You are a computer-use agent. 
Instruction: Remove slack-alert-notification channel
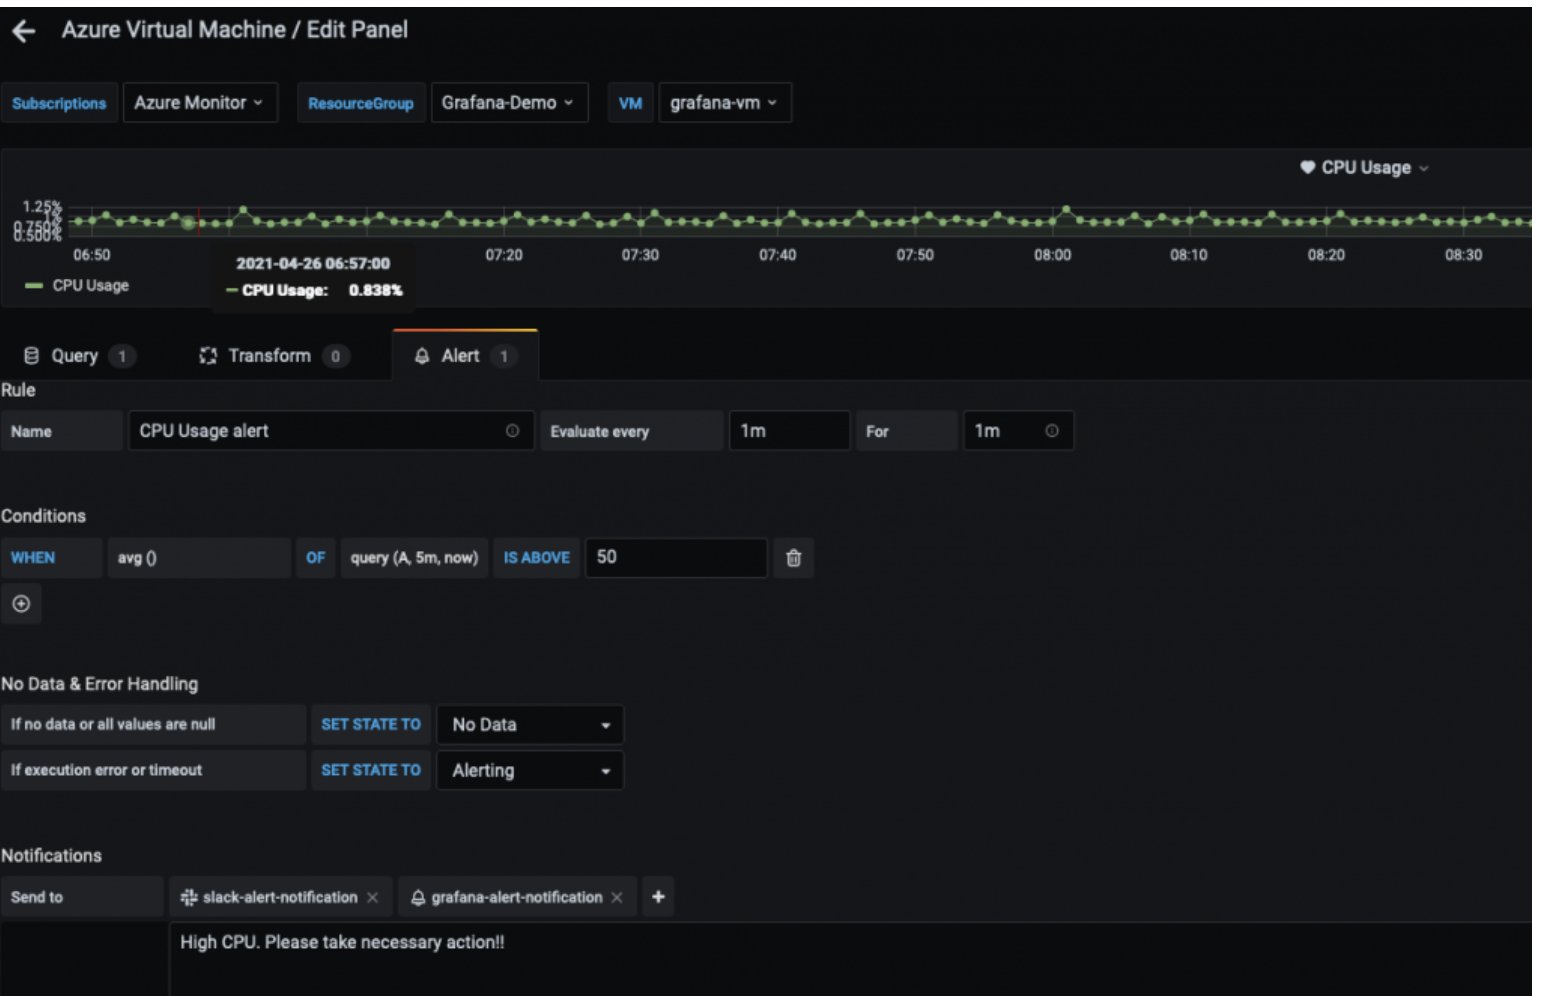click(372, 897)
